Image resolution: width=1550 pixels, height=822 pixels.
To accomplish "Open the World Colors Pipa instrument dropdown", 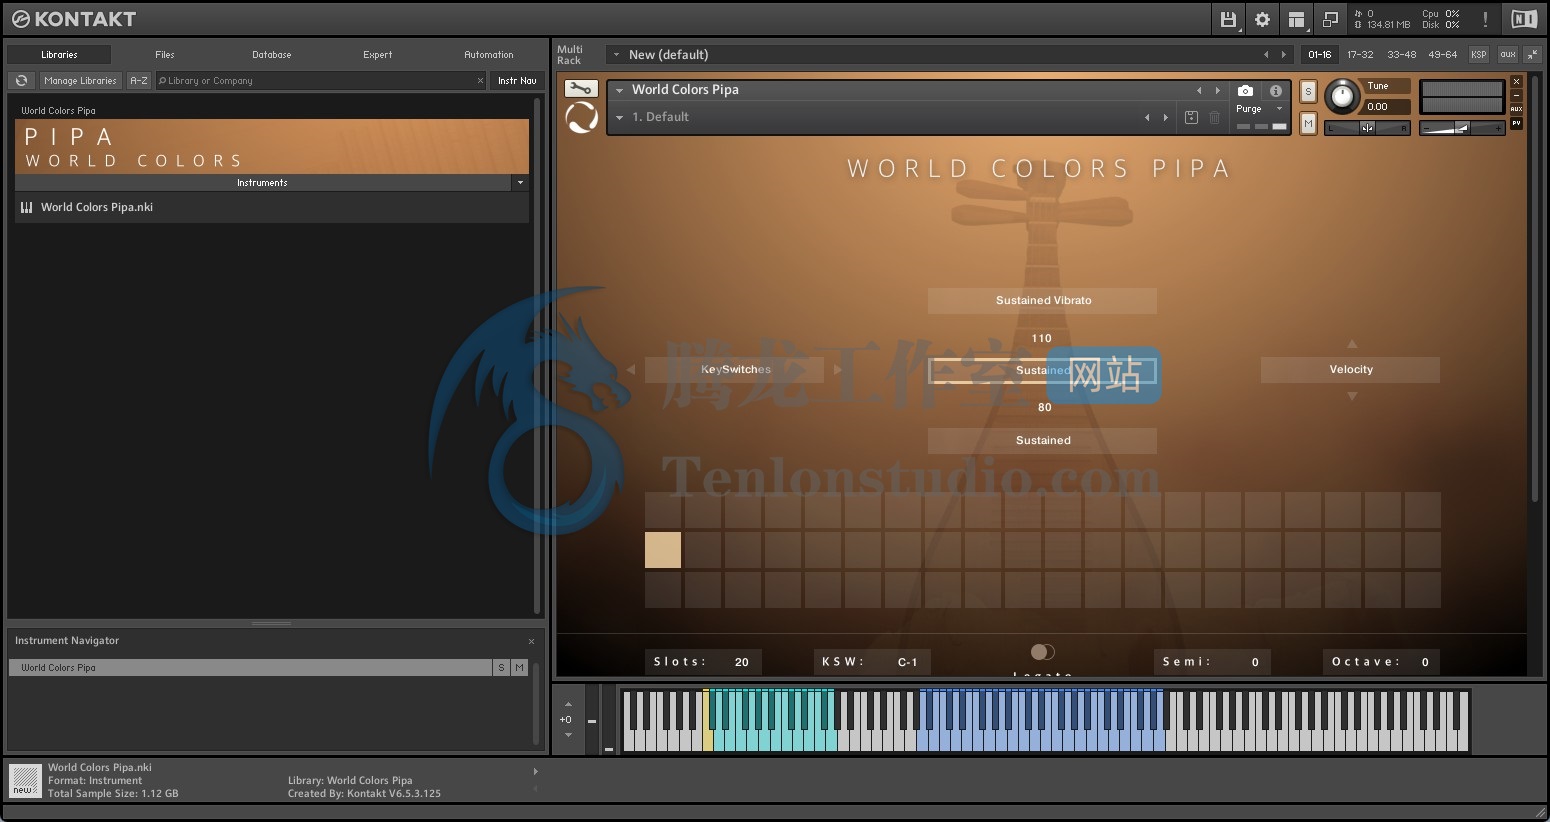I will [x=619, y=90].
